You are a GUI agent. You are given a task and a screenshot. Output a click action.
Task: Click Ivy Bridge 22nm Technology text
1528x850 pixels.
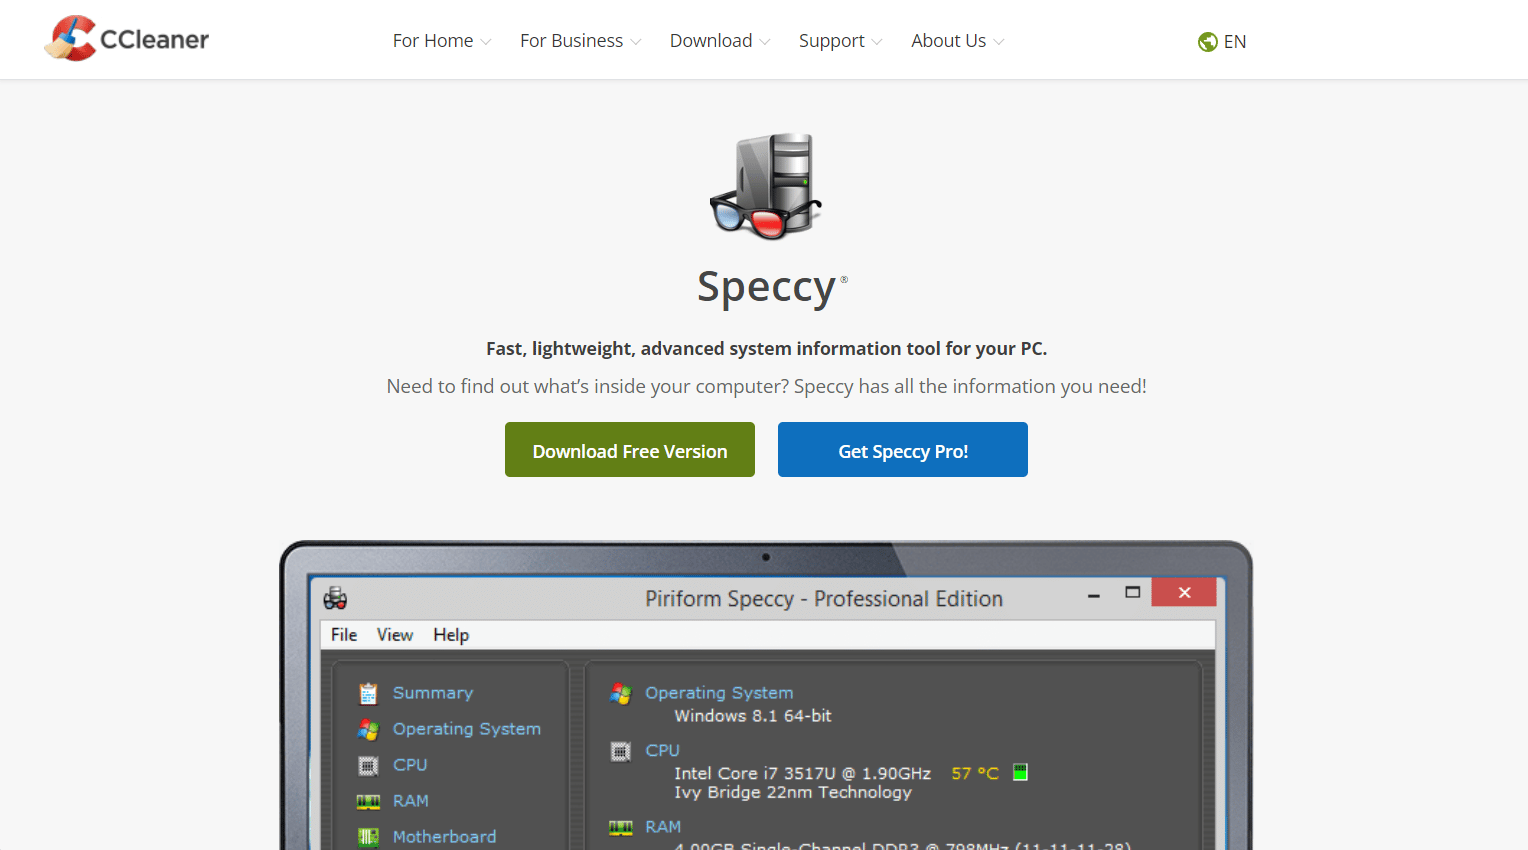[x=793, y=792]
